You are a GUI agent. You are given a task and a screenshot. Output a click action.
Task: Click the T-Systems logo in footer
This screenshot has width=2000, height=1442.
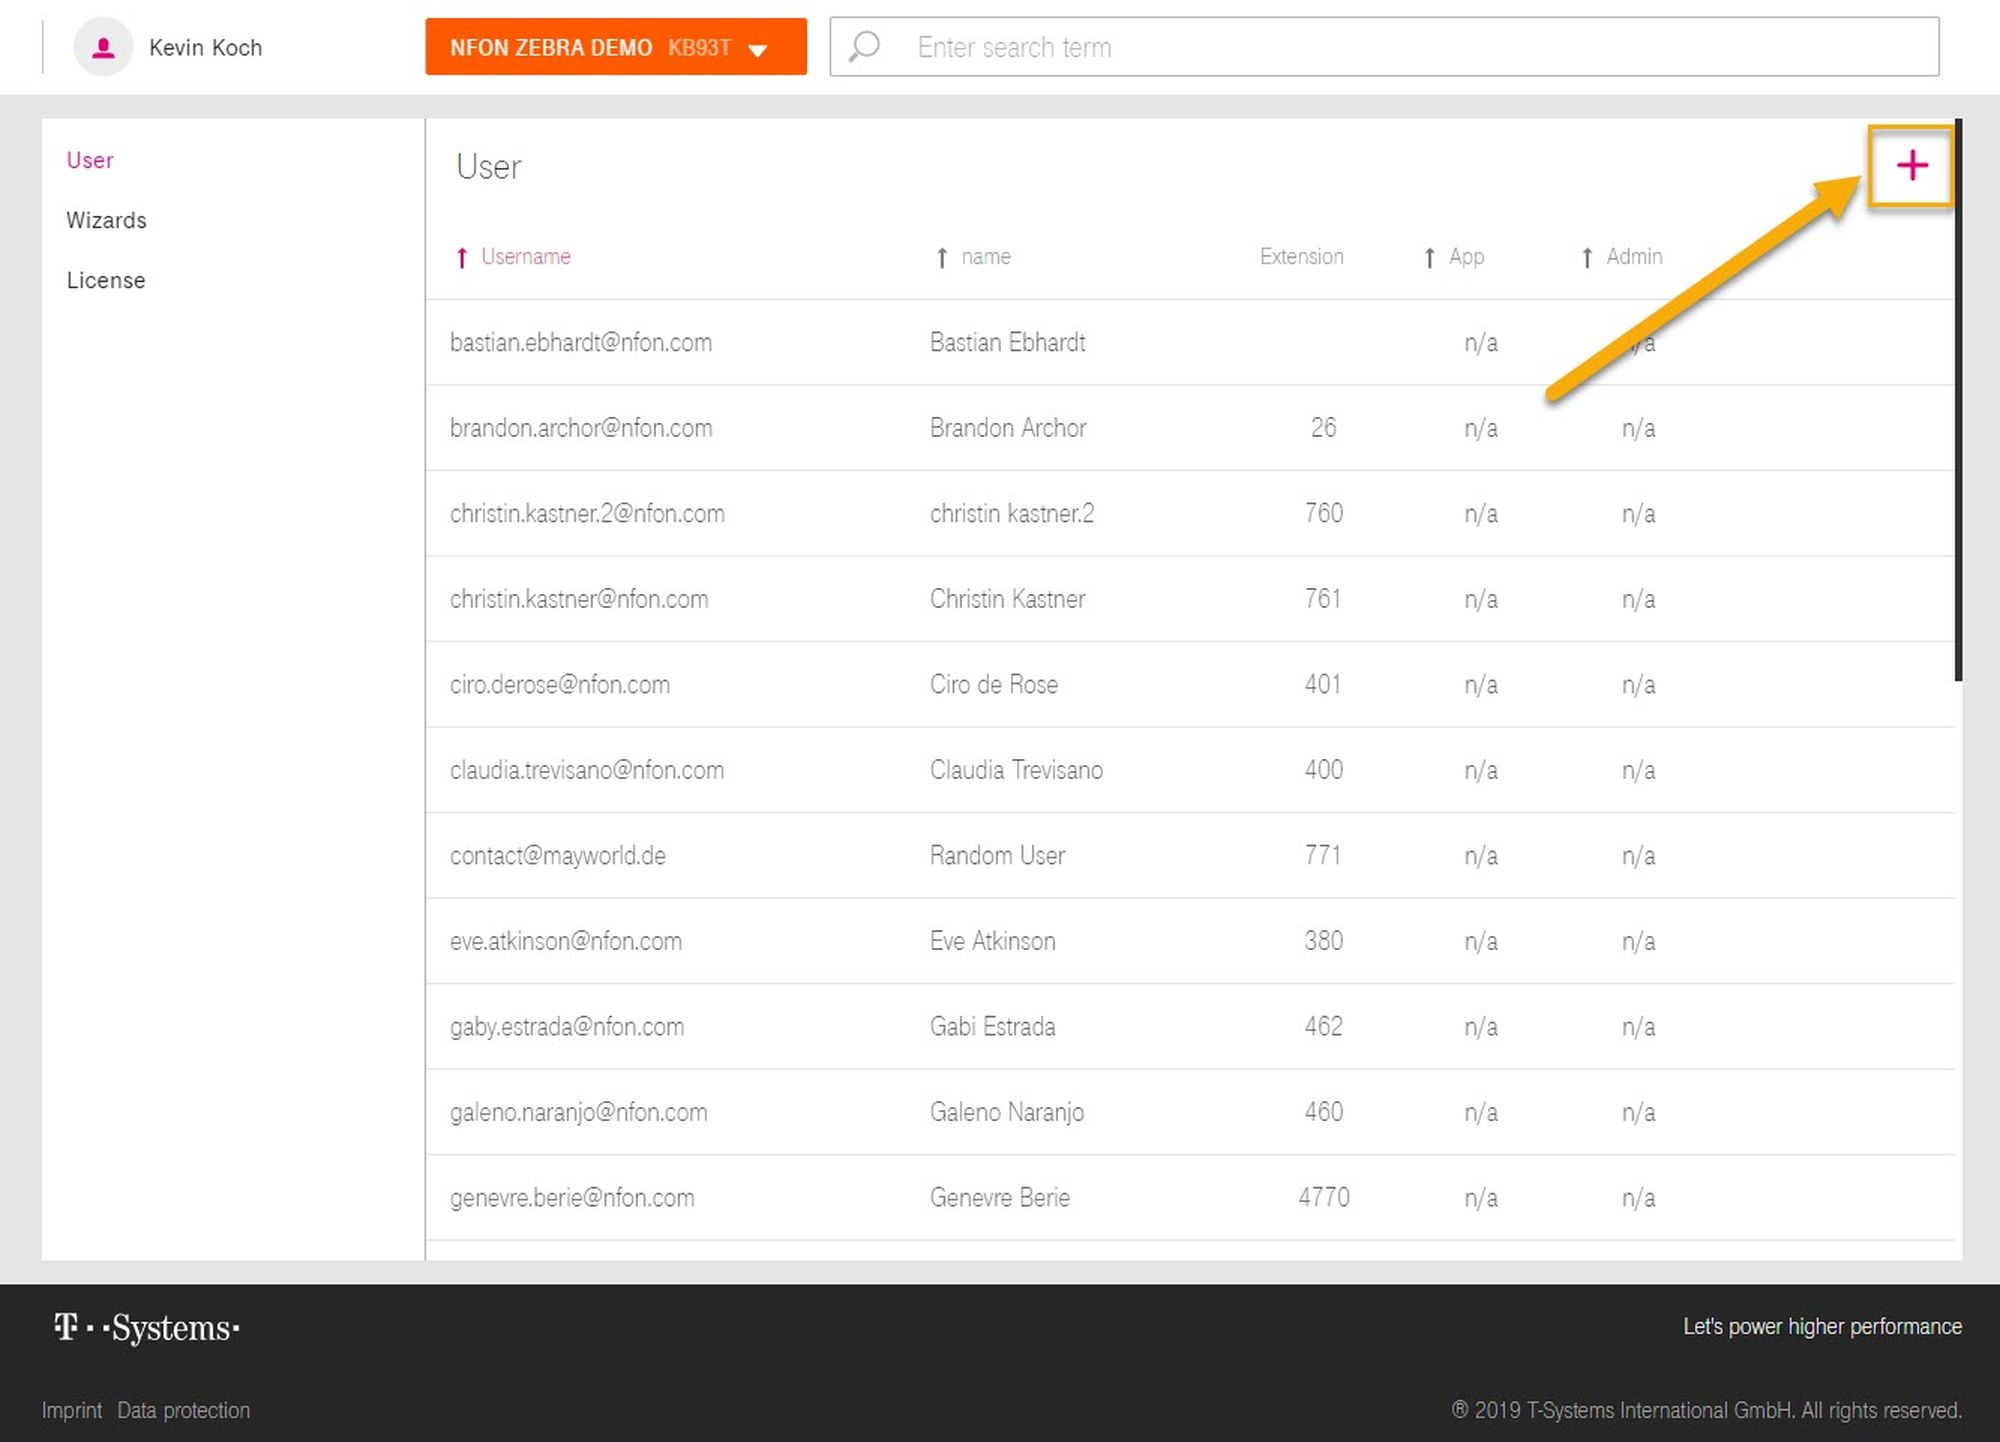(147, 1328)
